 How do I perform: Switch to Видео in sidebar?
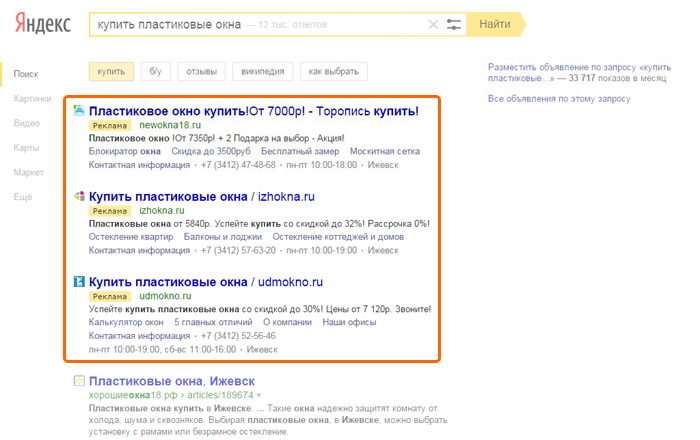click(x=27, y=123)
